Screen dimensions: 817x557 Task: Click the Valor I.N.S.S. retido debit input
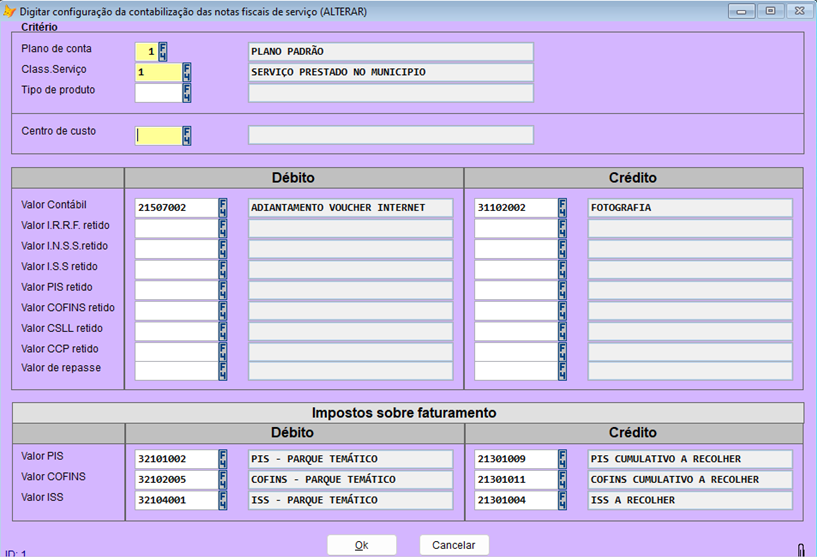(176, 249)
